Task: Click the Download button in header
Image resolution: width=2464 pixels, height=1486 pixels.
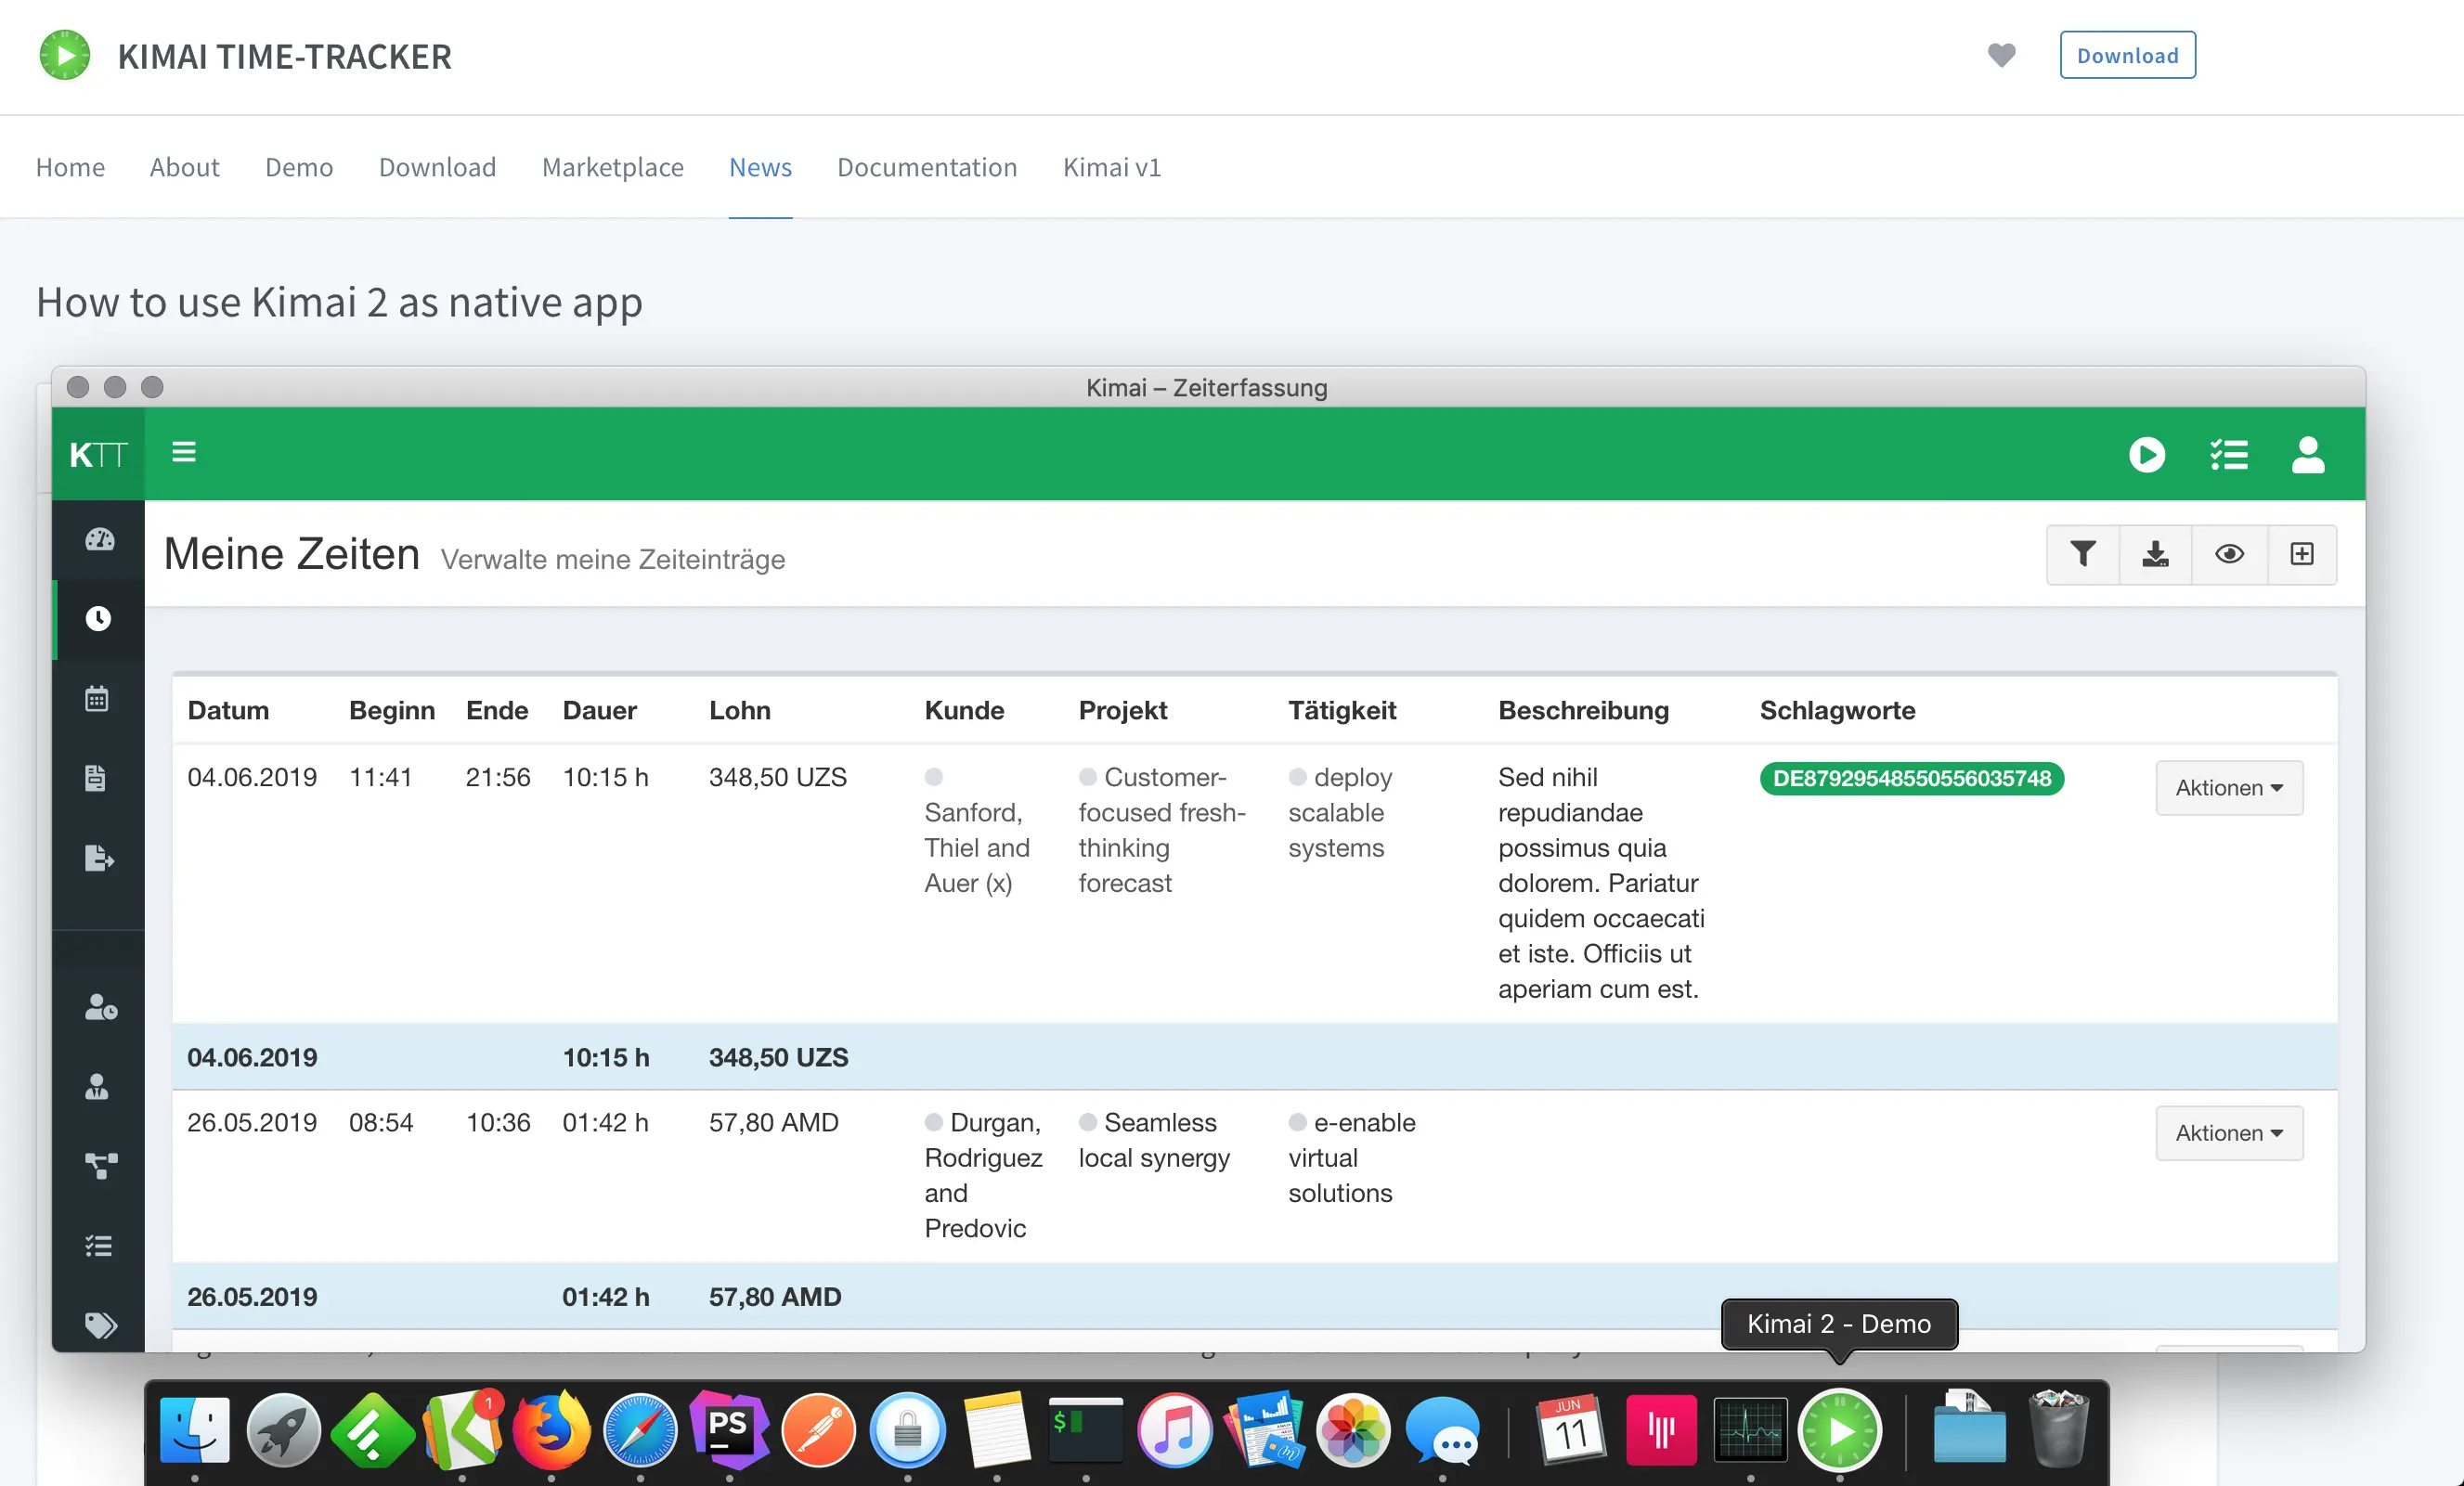Action: [2127, 55]
